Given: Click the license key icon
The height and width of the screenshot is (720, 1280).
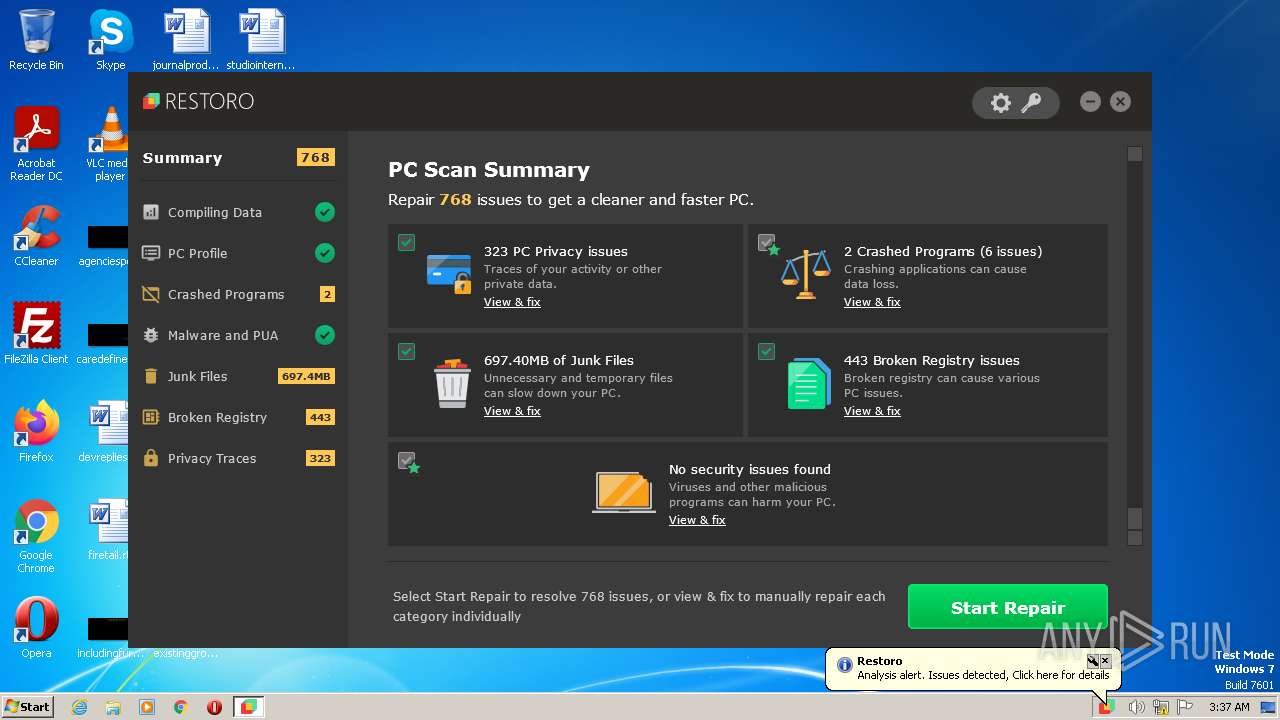Looking at the screenshot, I should [1031, 103].
